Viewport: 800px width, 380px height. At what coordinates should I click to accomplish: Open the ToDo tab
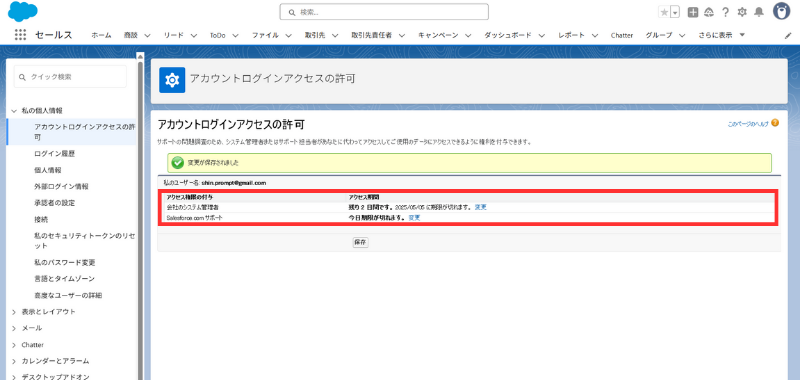[x=217, y=35]
